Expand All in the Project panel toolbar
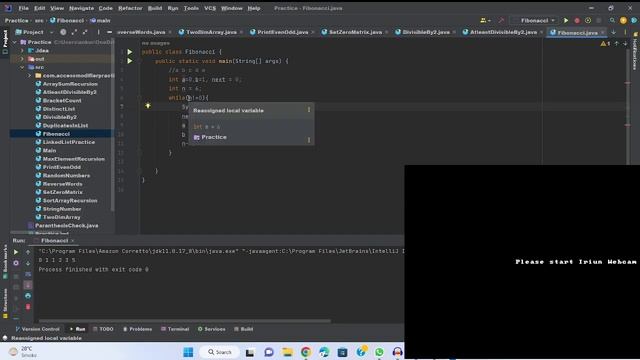This screenshot has height=360, width=640. tap(74, 32)
